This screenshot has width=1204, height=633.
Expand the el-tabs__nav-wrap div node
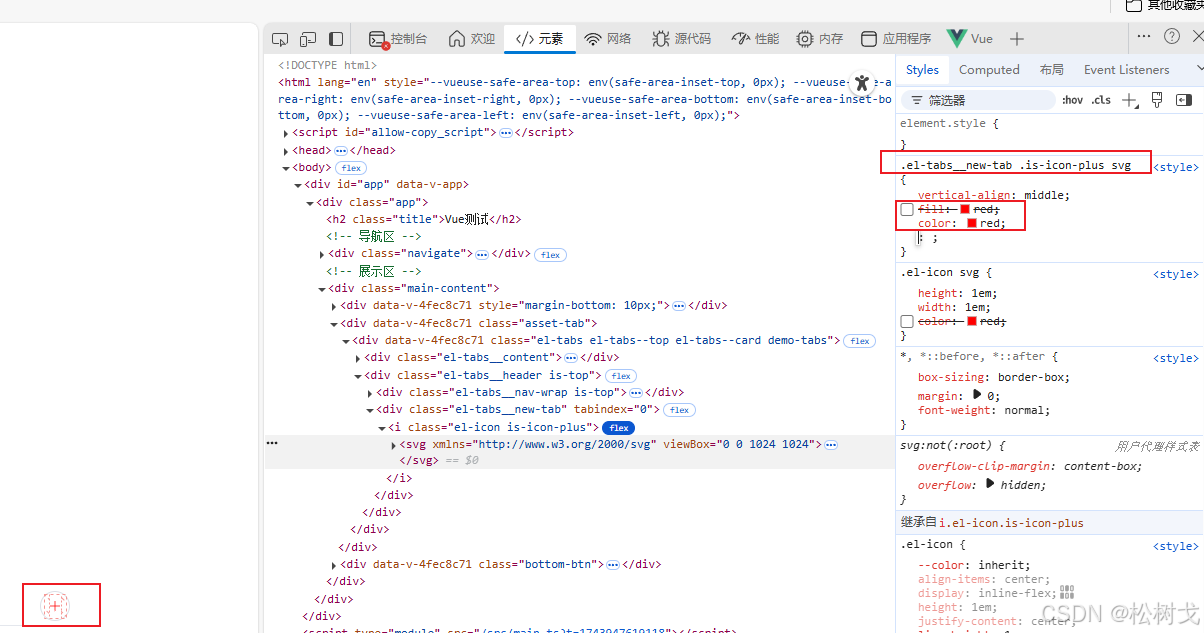[370, 392]
